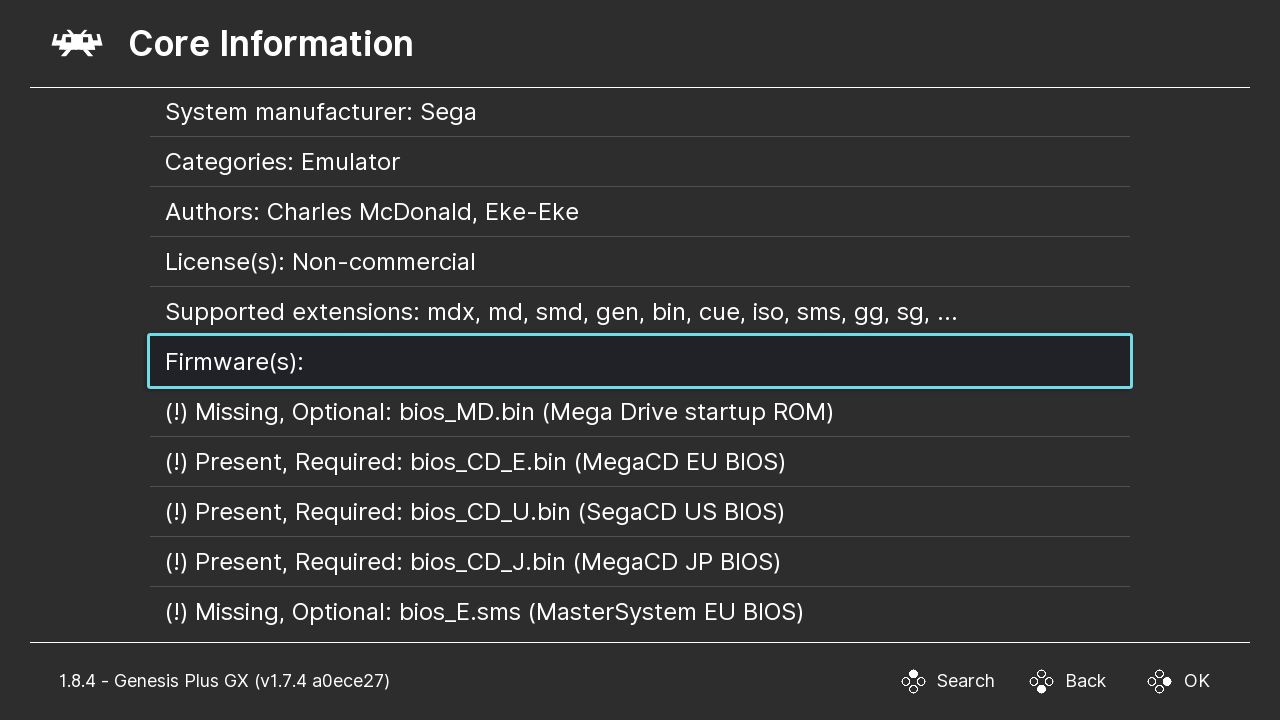Viewport: 1280px width, 720px height.
Task: Select the License(s): Non-commercial row
Action: click(640, 262)
